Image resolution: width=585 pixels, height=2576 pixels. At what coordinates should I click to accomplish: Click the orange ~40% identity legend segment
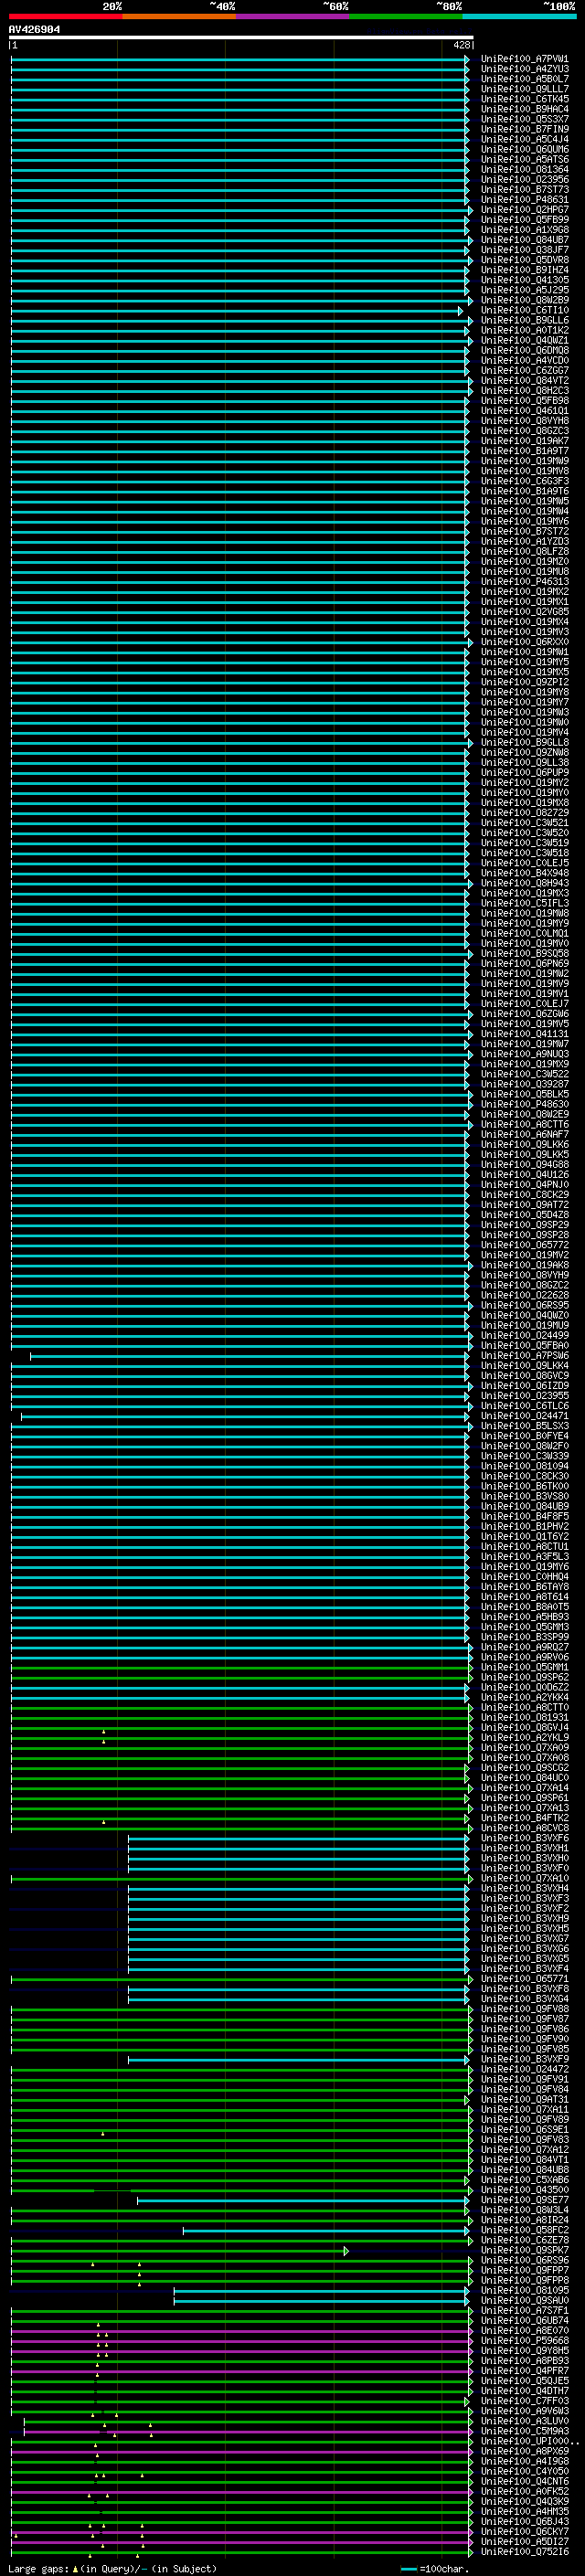[179, 16]
